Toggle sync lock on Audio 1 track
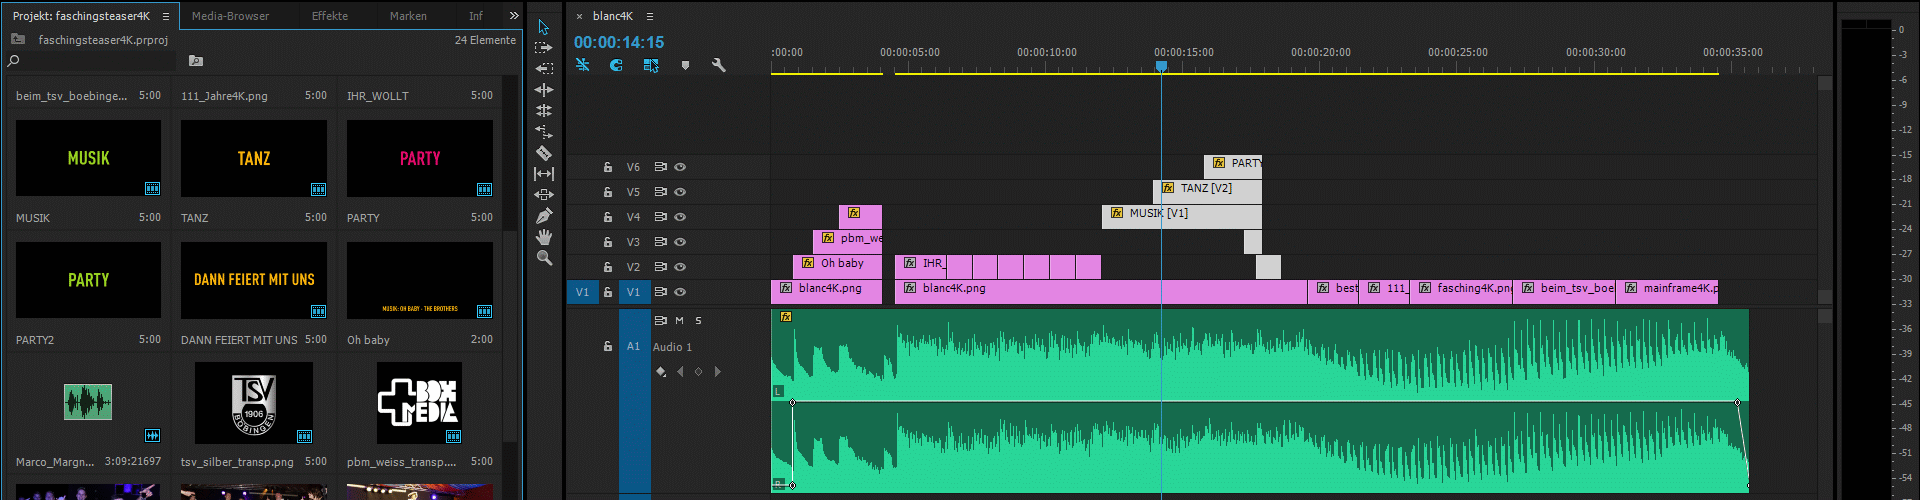Viewport: 1920px width, 500px height. [660, 321]
